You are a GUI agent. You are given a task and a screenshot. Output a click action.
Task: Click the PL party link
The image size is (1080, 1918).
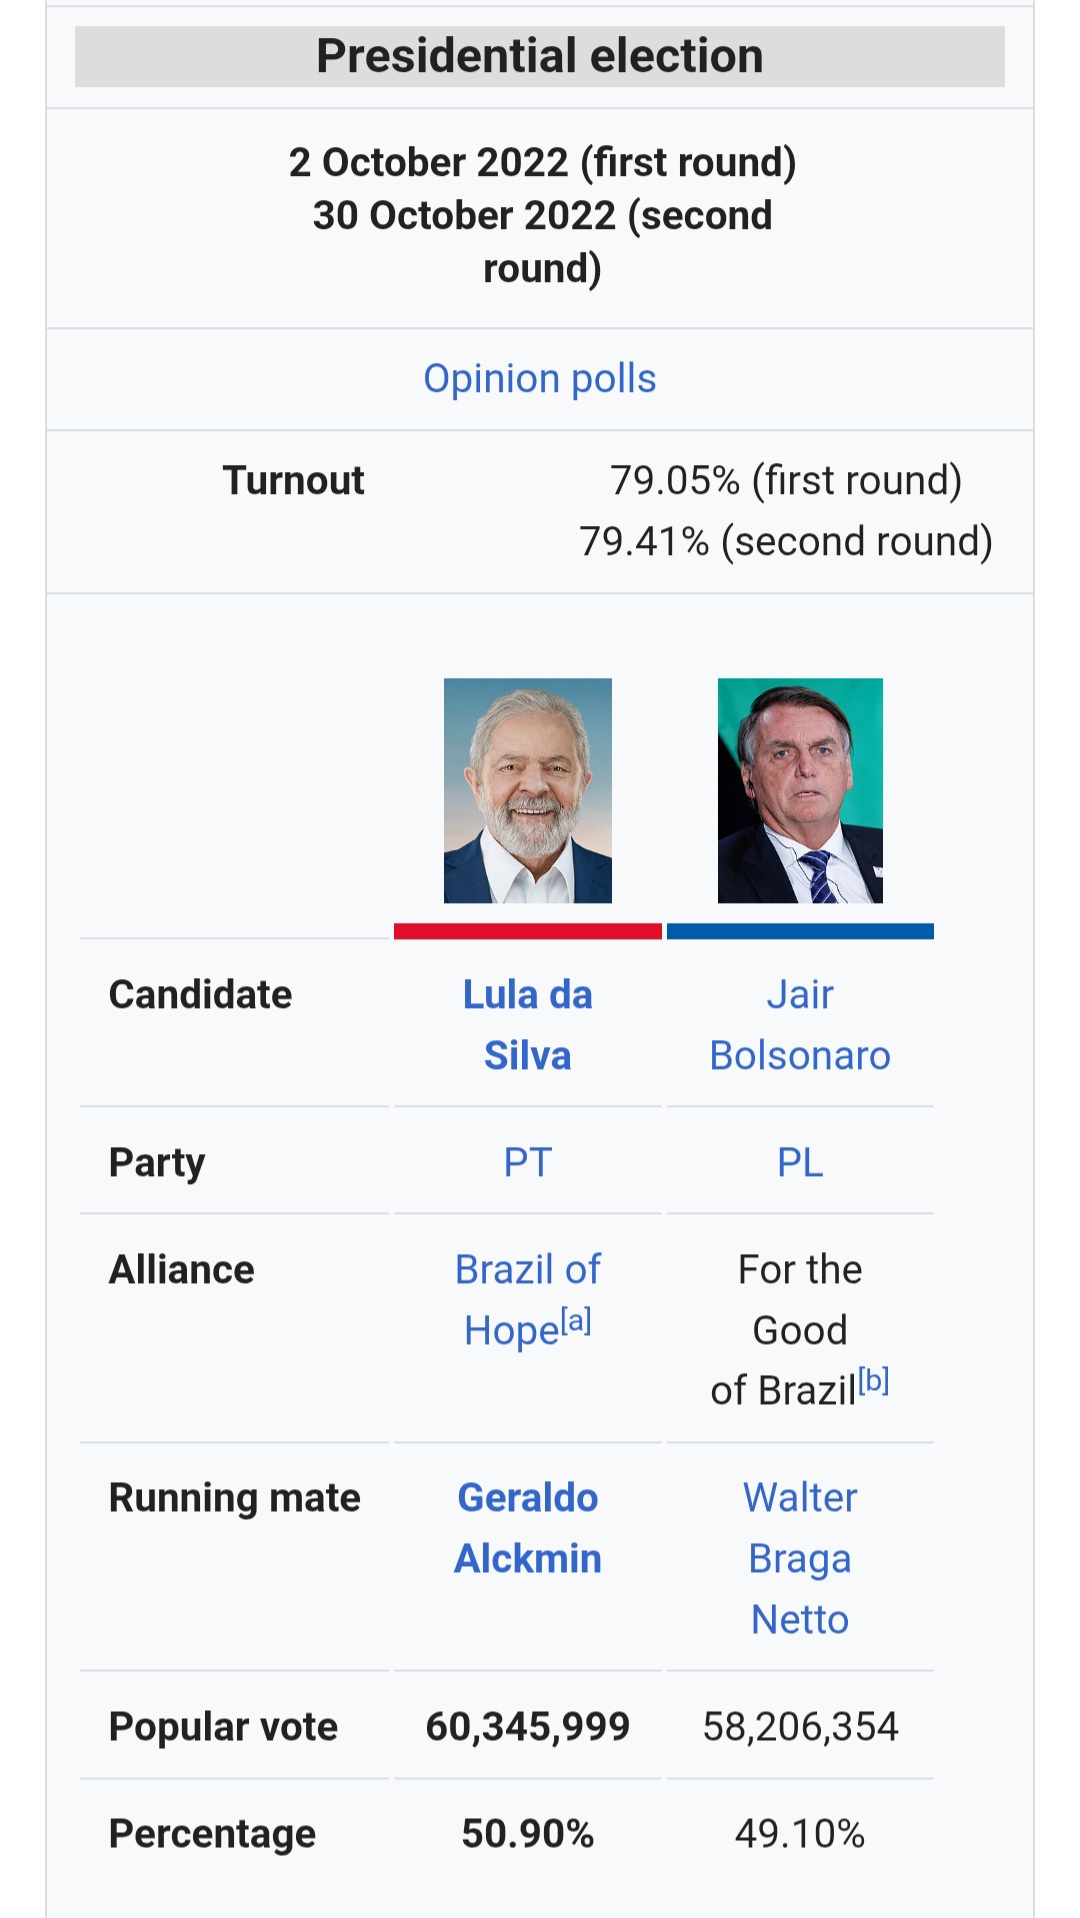coord(800,1162)
